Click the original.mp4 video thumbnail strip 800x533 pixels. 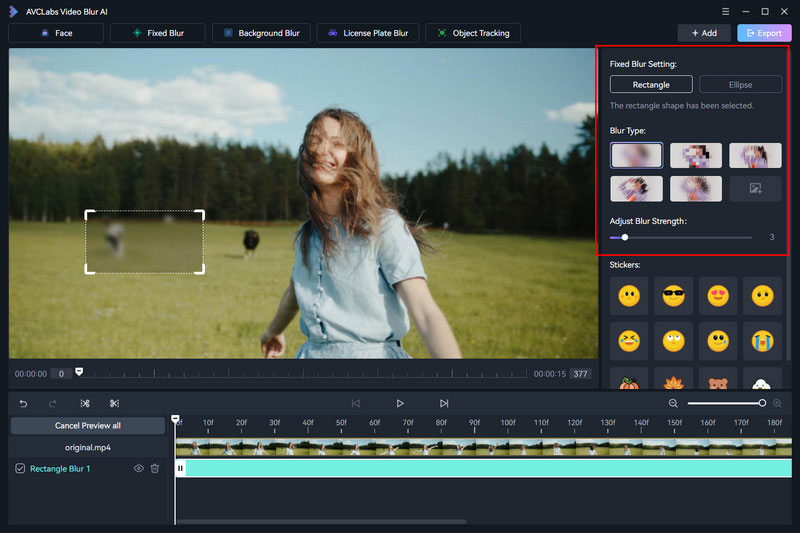pyautogui.click(x=483, y=447)
